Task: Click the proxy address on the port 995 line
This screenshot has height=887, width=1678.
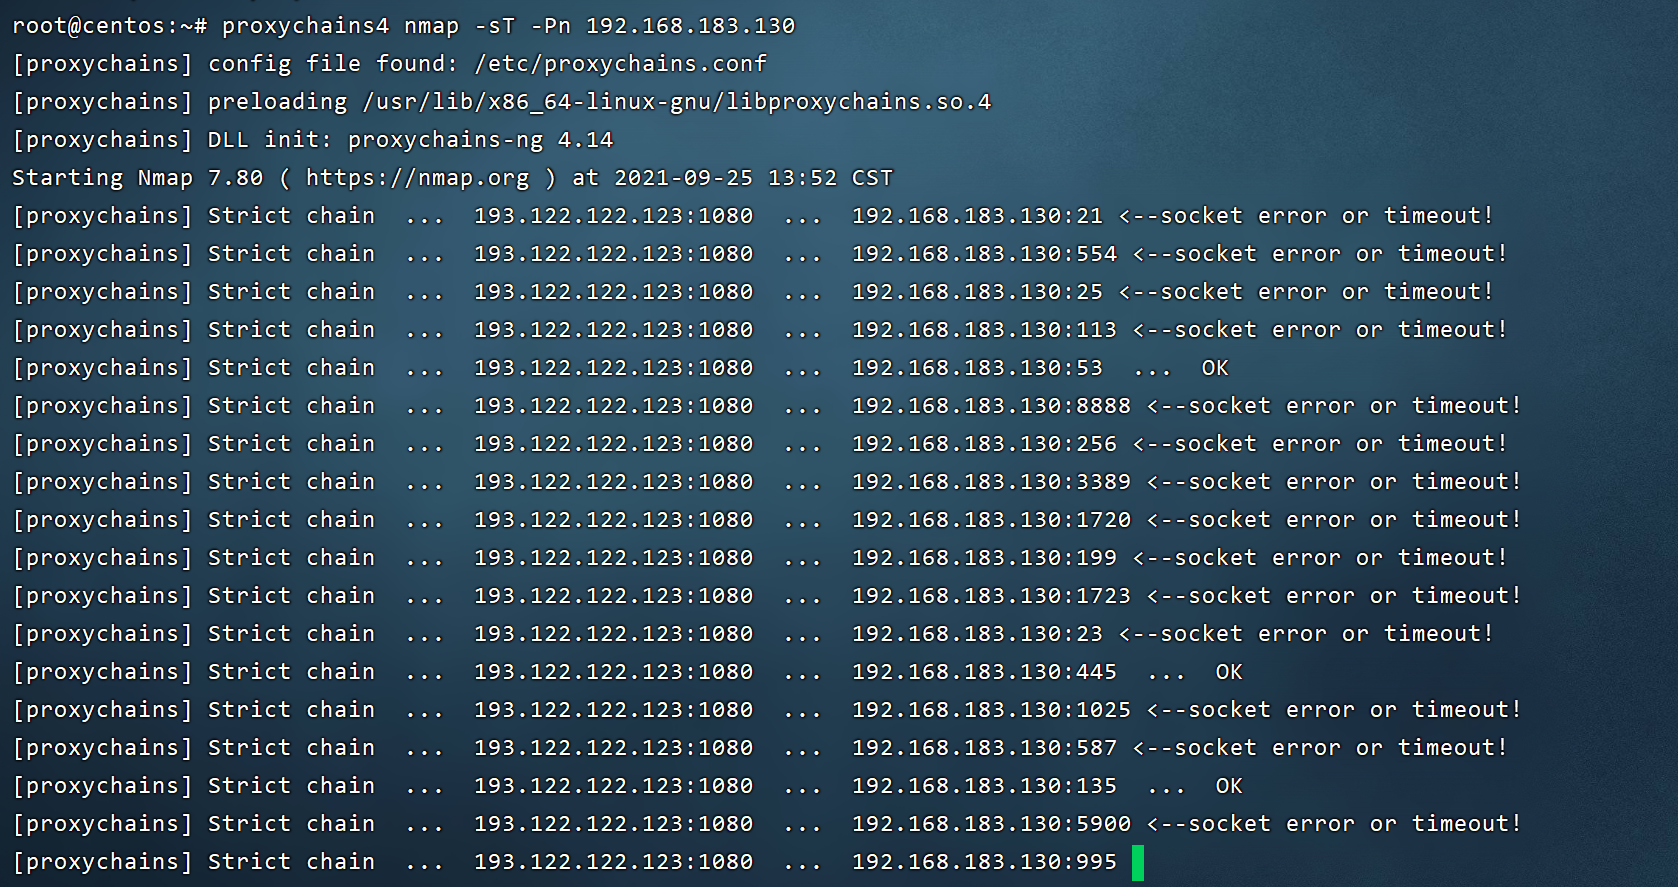Action: pos(613,862)
